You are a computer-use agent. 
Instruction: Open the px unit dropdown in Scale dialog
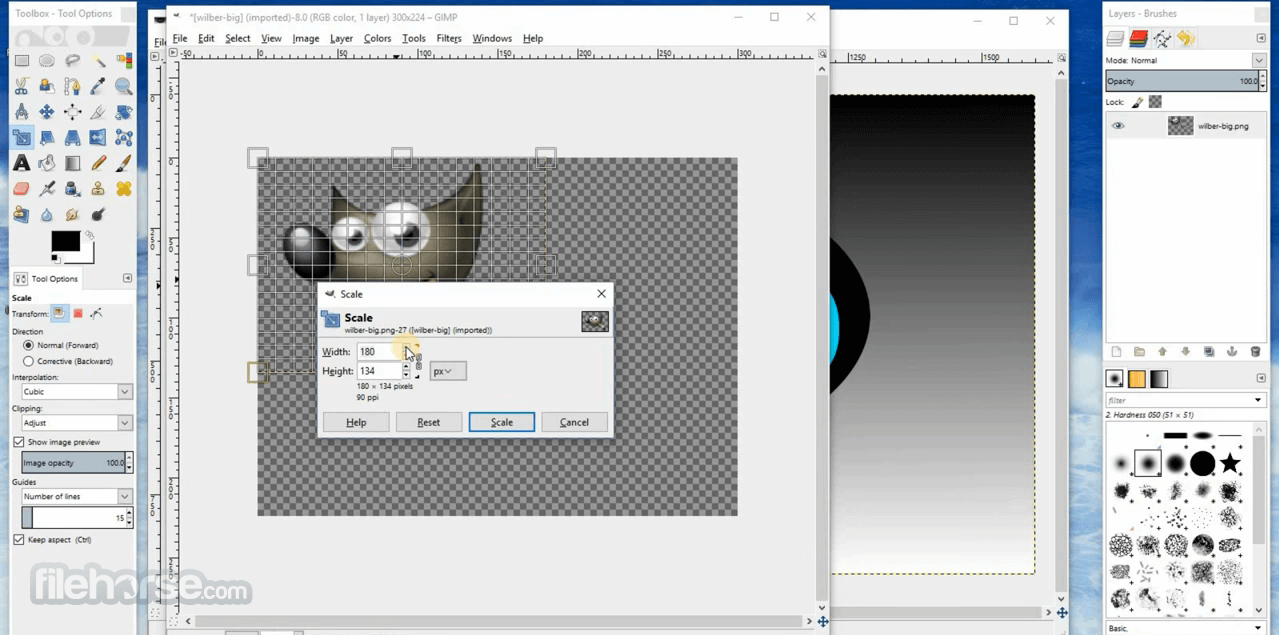pyautogui.click(x=448, y=371)
